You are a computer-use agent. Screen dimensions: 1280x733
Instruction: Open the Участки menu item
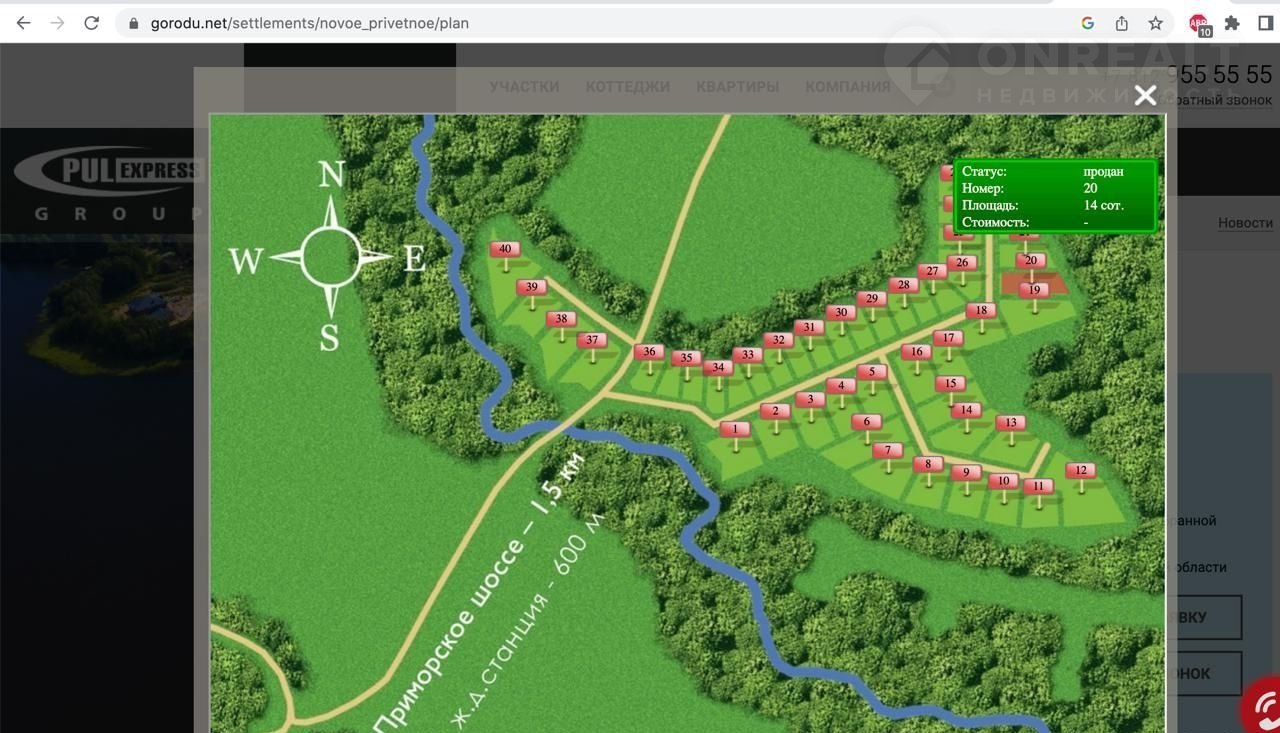(x=524, y=86)
